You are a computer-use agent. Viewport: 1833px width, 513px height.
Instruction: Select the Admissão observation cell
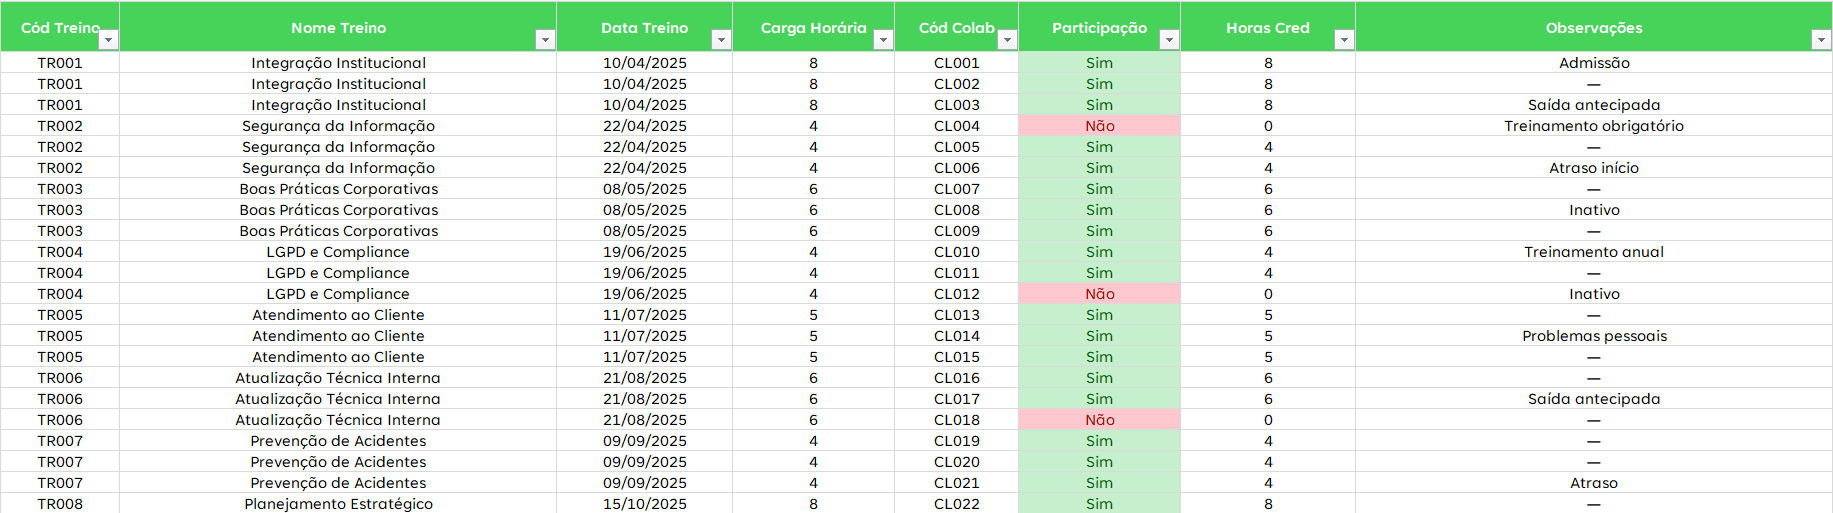click(1594, 63)
